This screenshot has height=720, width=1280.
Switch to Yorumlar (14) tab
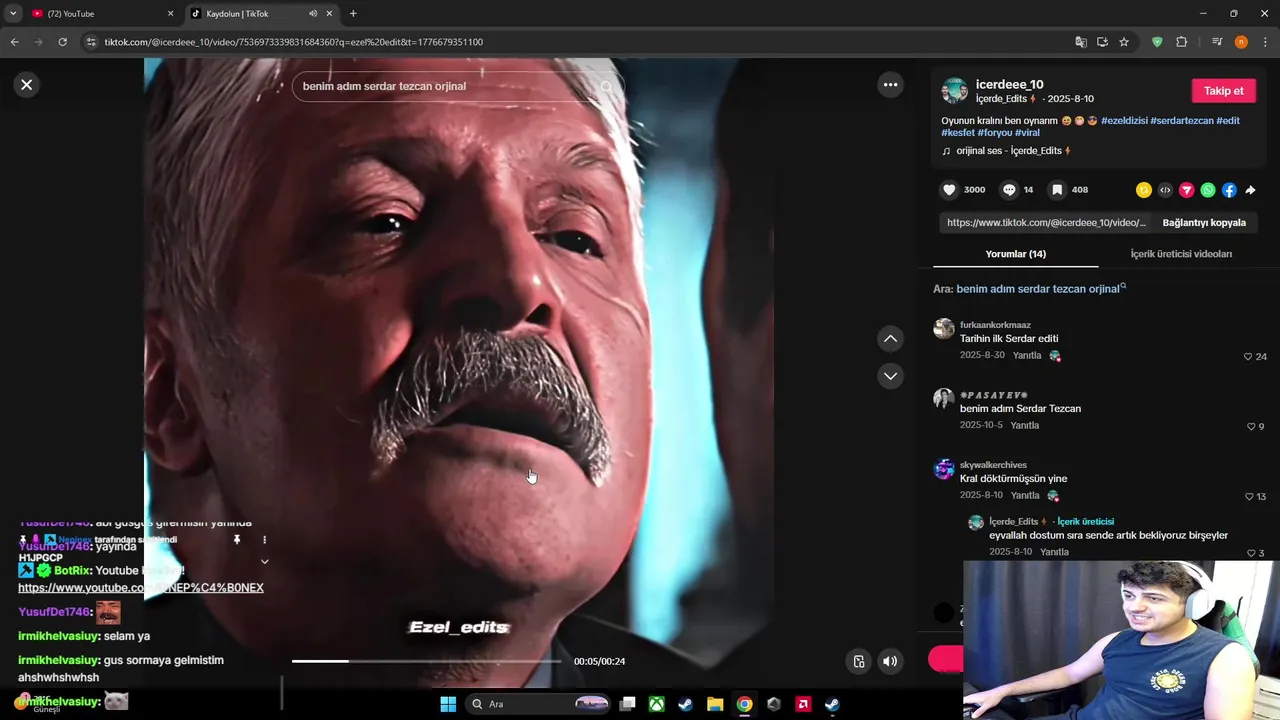pyautogui.click(x=1015, y=254)
